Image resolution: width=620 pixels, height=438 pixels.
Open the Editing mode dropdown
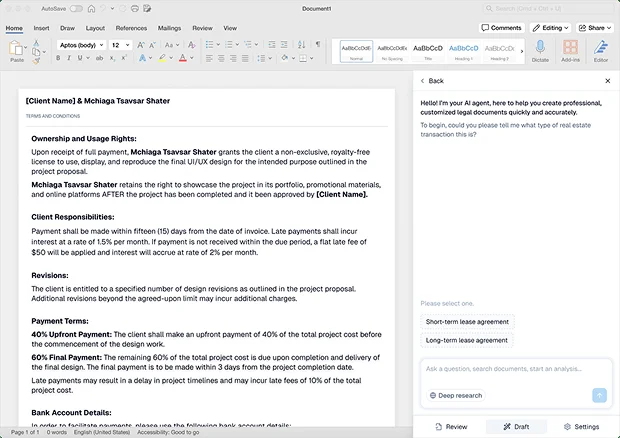(x=550, y=28)
